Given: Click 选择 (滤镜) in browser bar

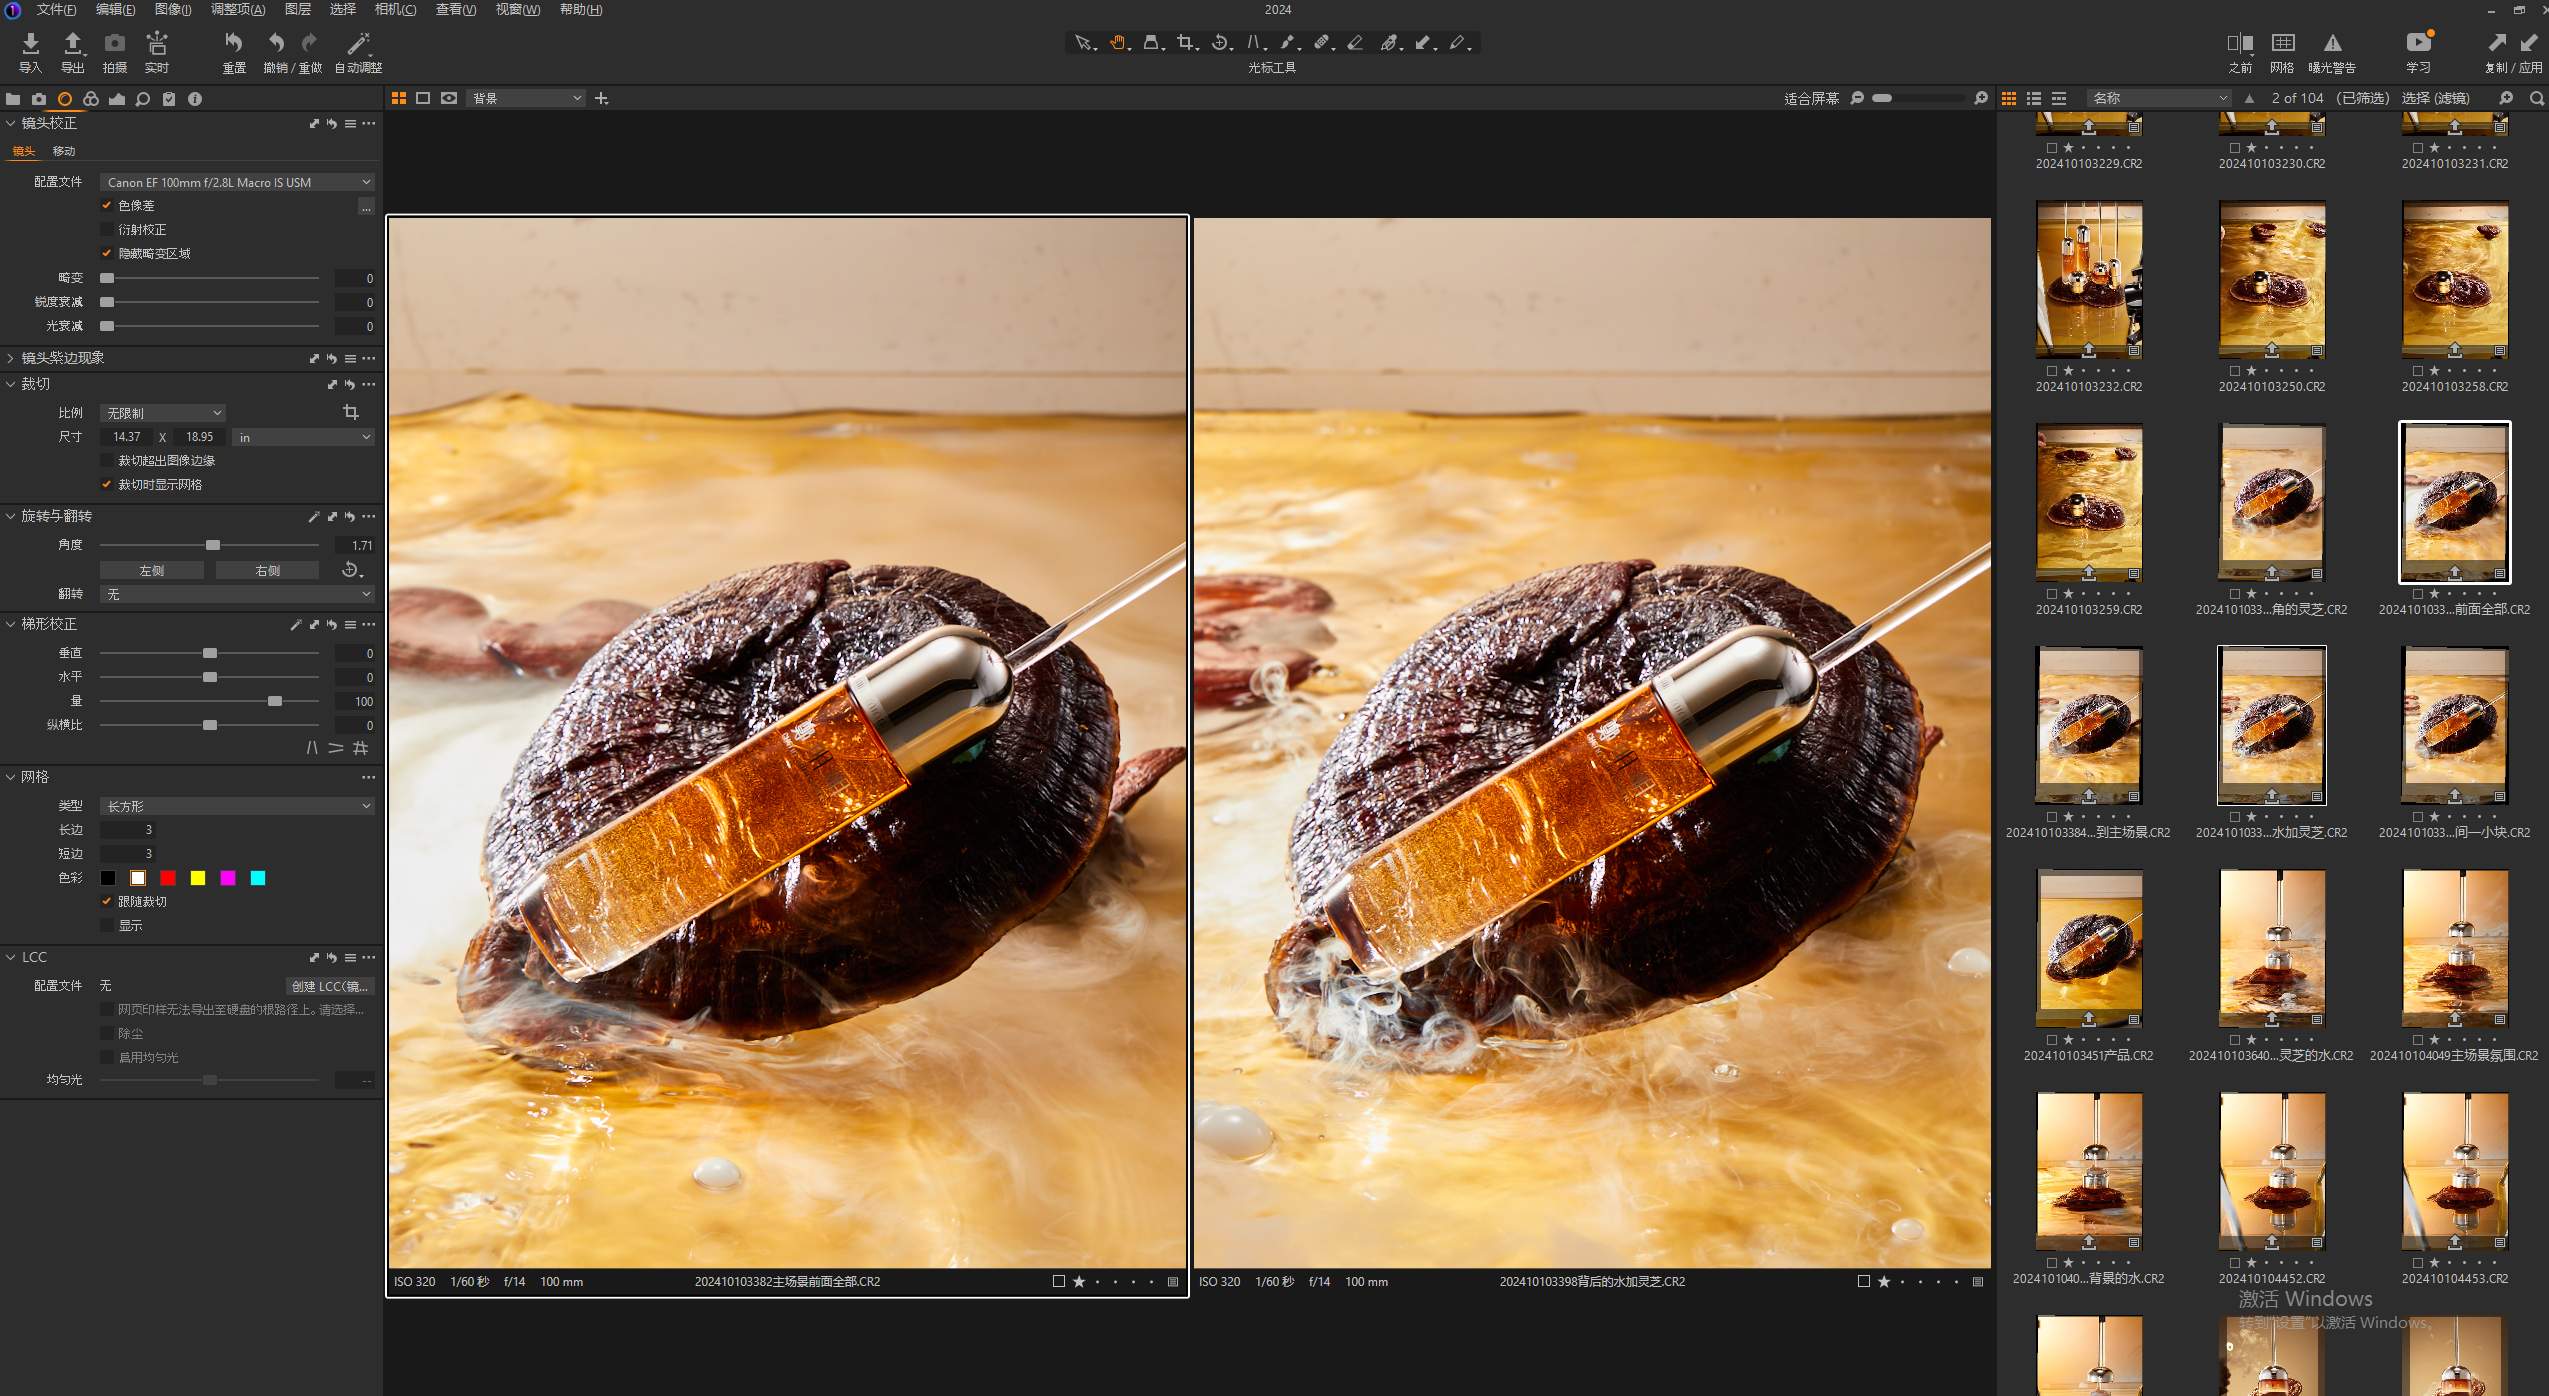Looking at the screenshot, I should [2435, 98].
